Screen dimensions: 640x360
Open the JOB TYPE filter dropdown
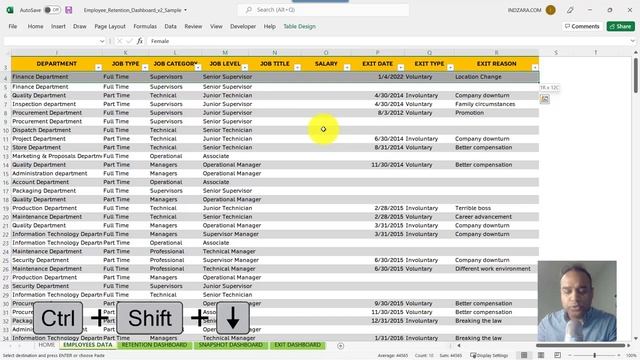[145, 67]
